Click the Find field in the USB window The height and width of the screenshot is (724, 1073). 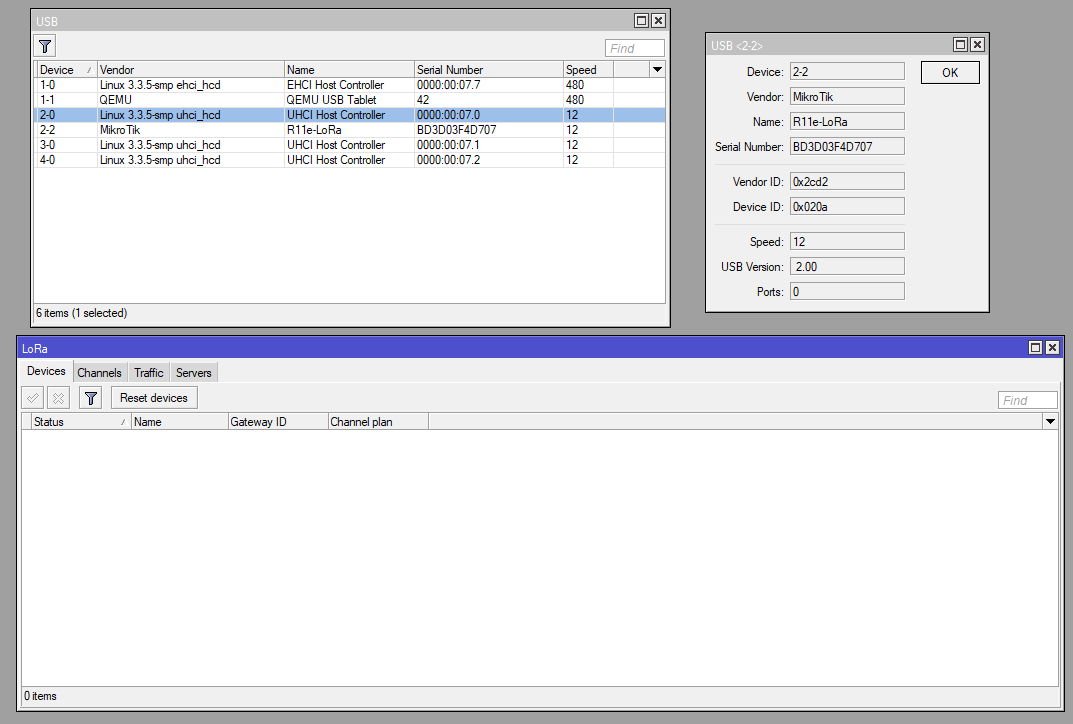(634, 48)
